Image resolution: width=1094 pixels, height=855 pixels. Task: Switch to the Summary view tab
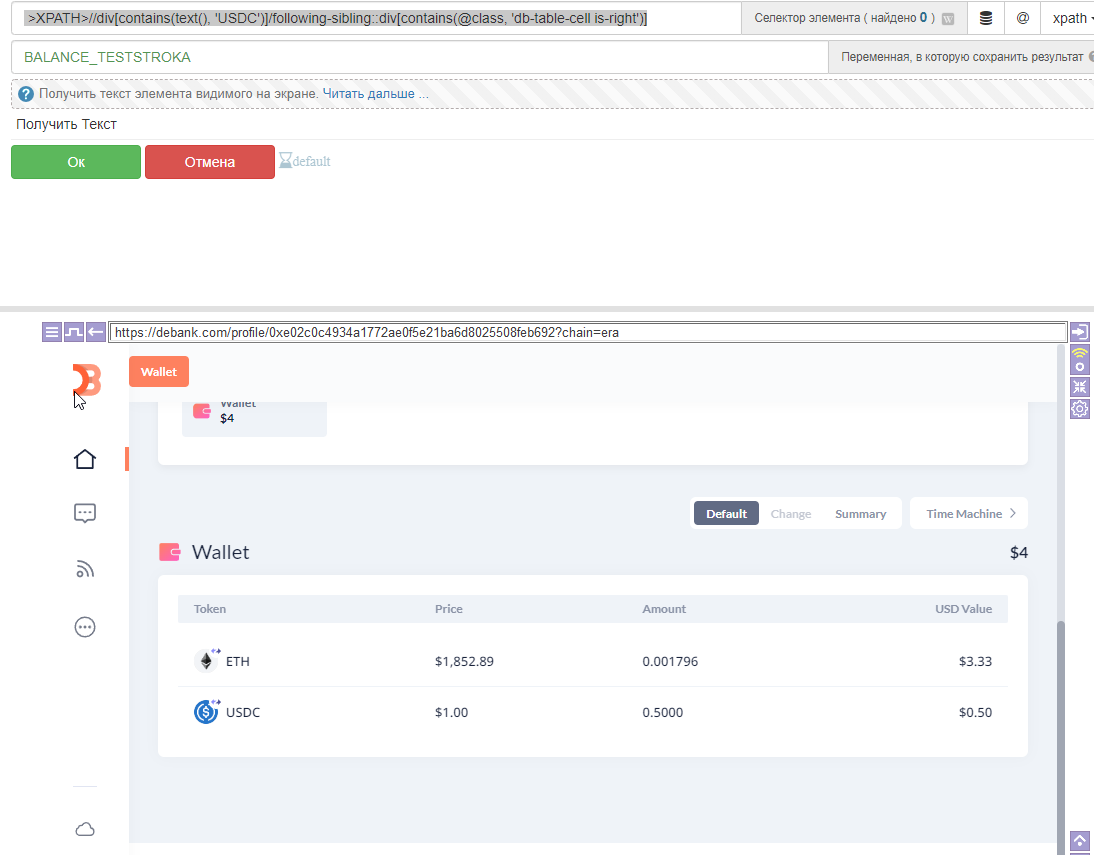[860, 514]
